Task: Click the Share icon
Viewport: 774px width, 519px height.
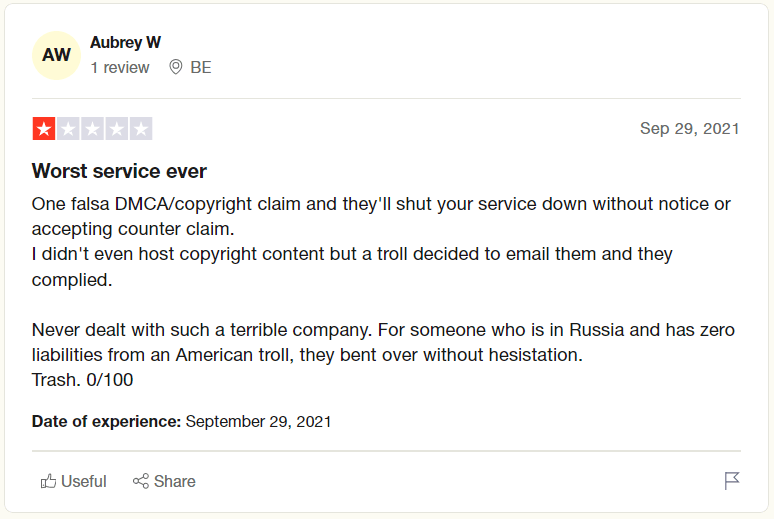Action: tap(141, 481)
